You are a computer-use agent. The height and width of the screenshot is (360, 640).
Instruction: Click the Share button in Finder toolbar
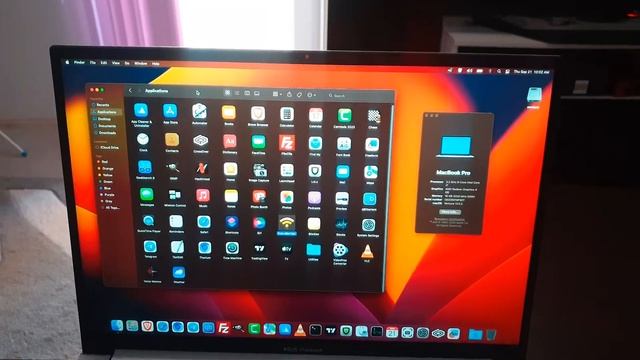pyautogui.click(x=289, y=94)
